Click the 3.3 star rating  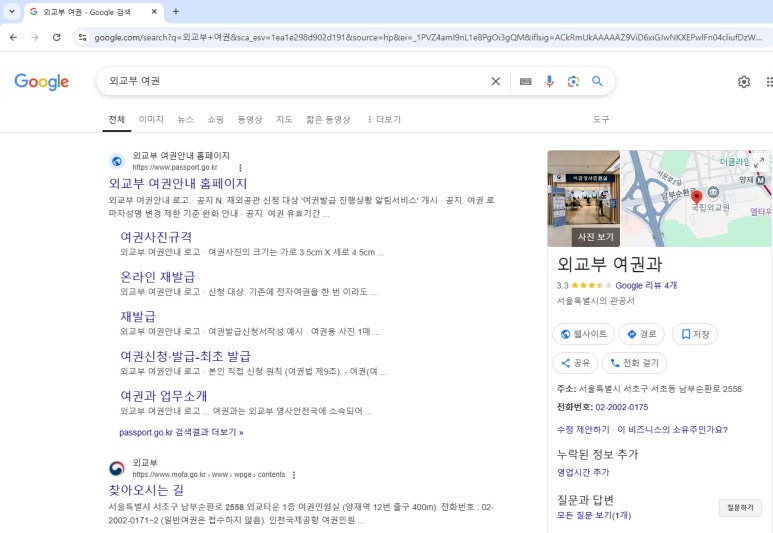(585, 285)
